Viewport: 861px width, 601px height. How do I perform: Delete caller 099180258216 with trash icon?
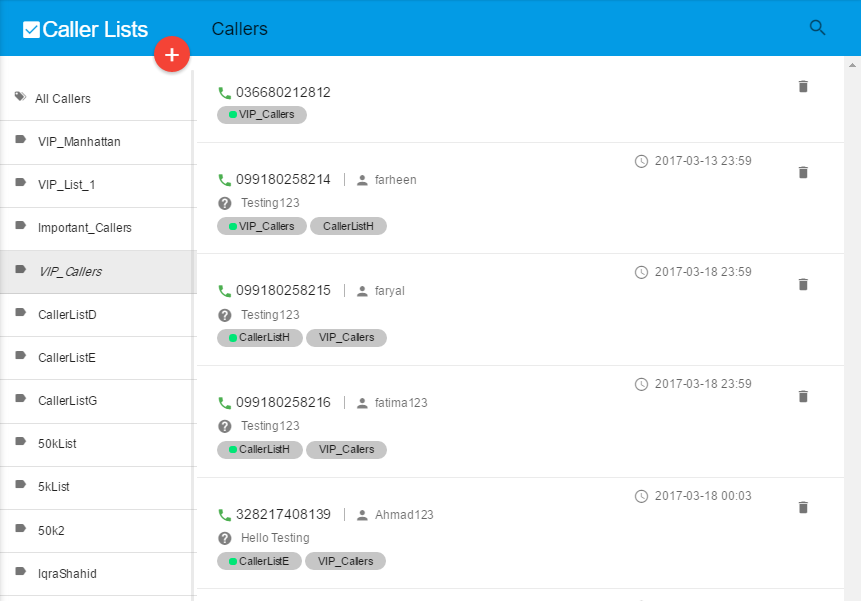click(803, 396)
